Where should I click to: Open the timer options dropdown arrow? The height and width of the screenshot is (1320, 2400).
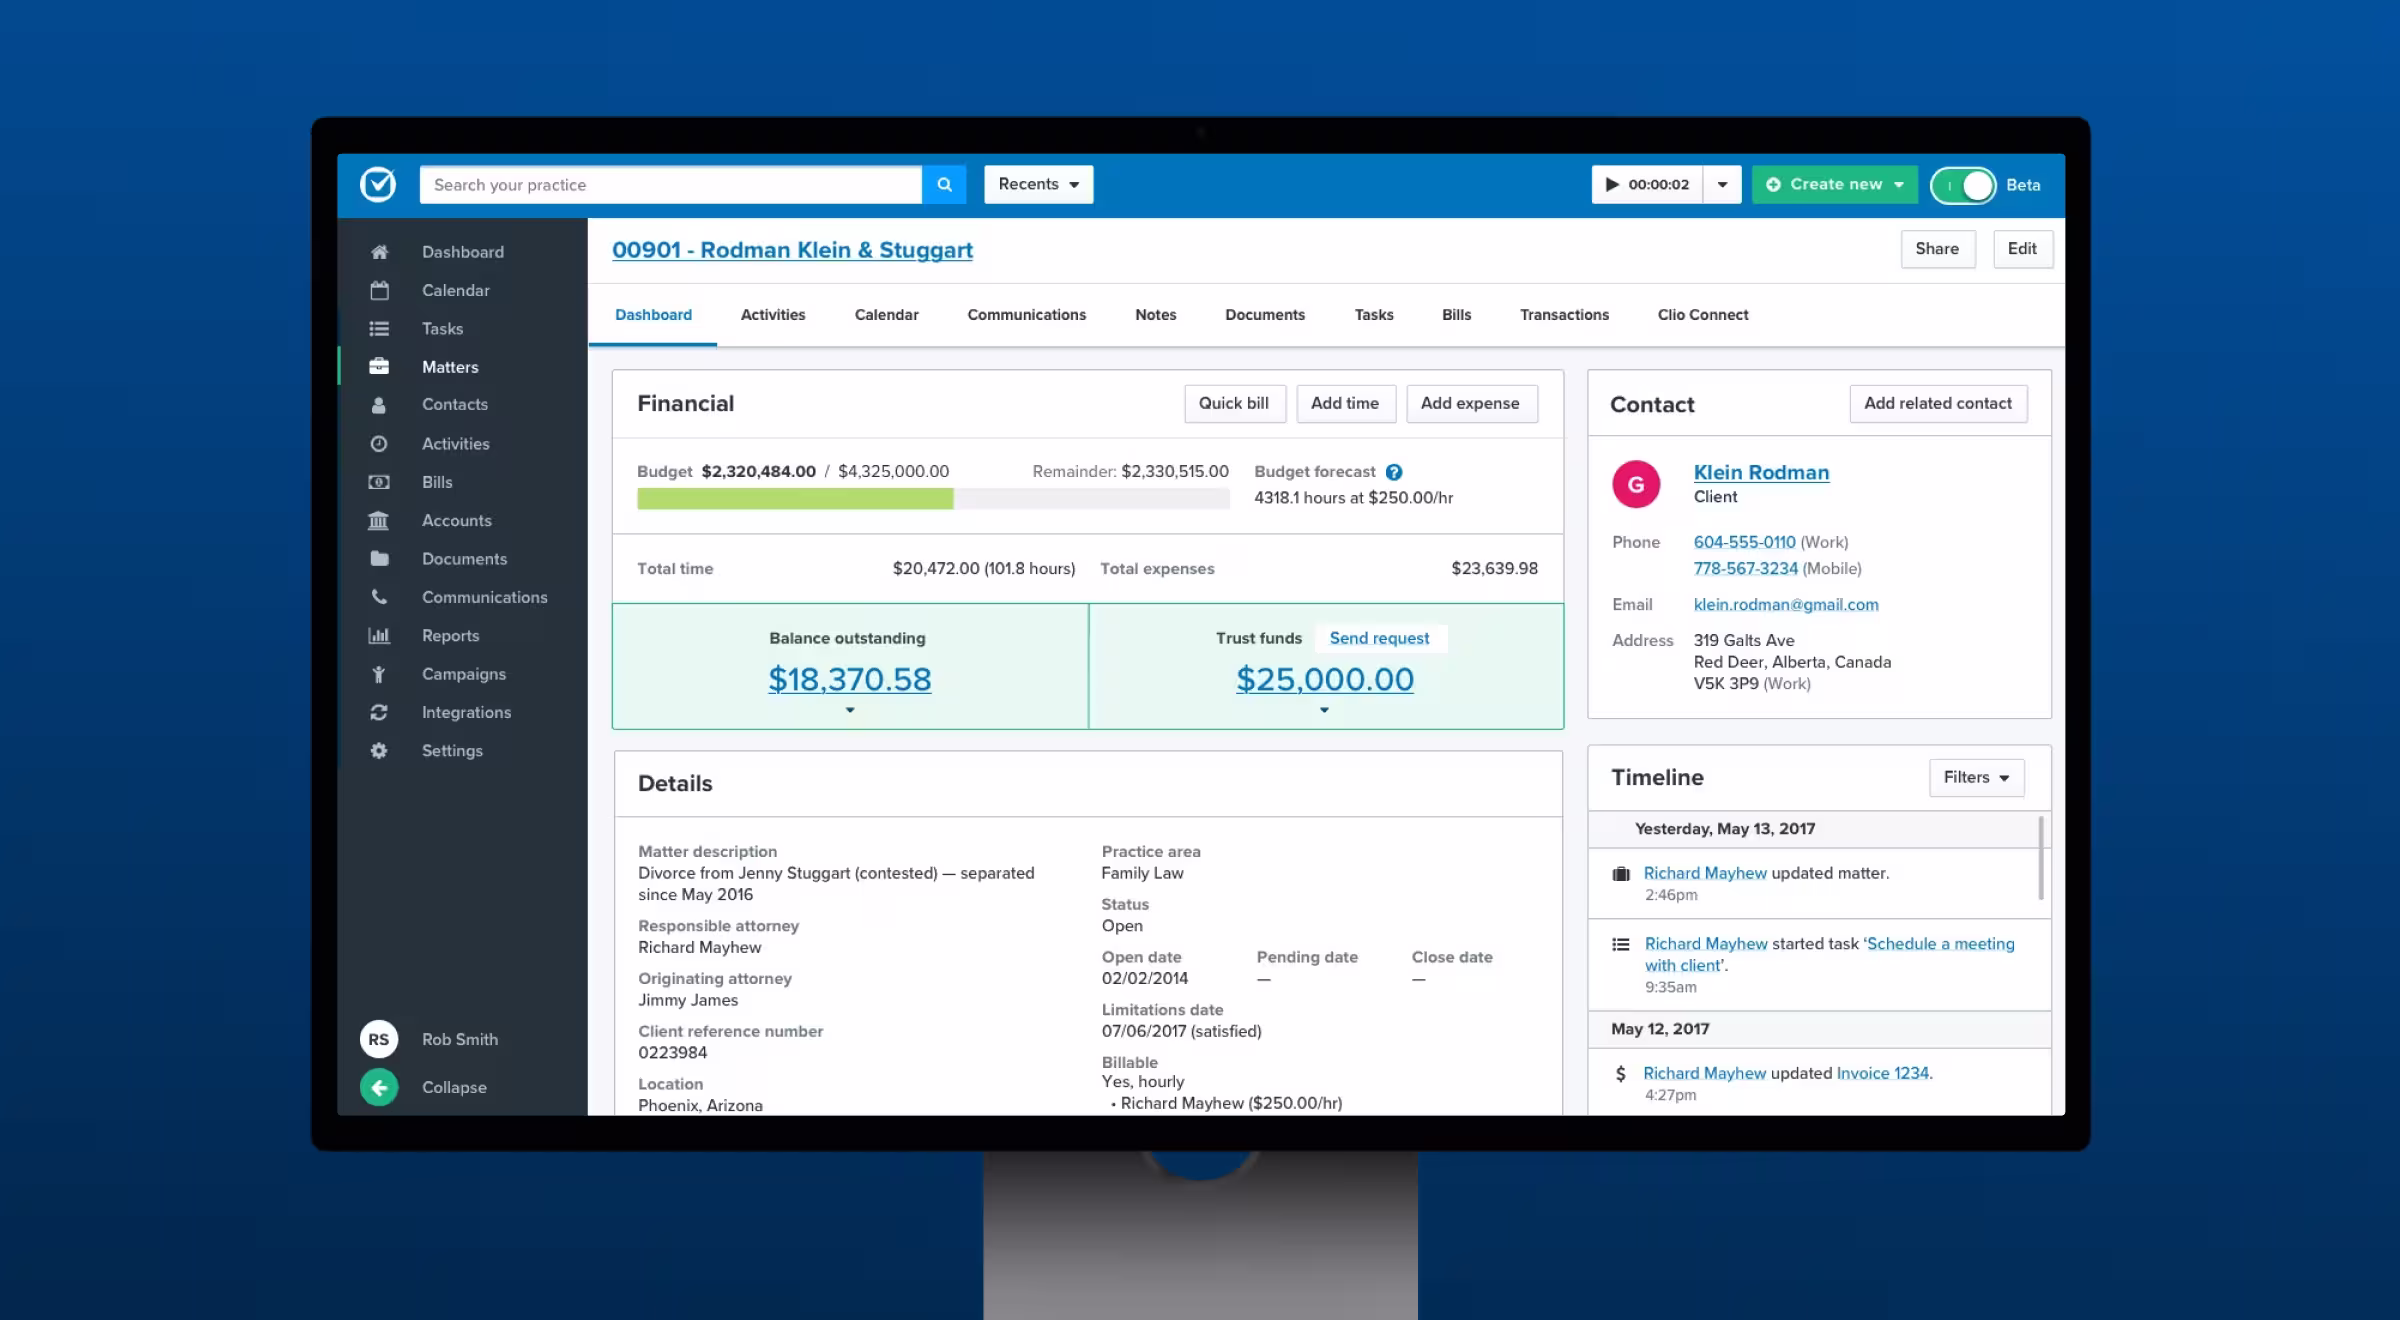(1722, 184)
